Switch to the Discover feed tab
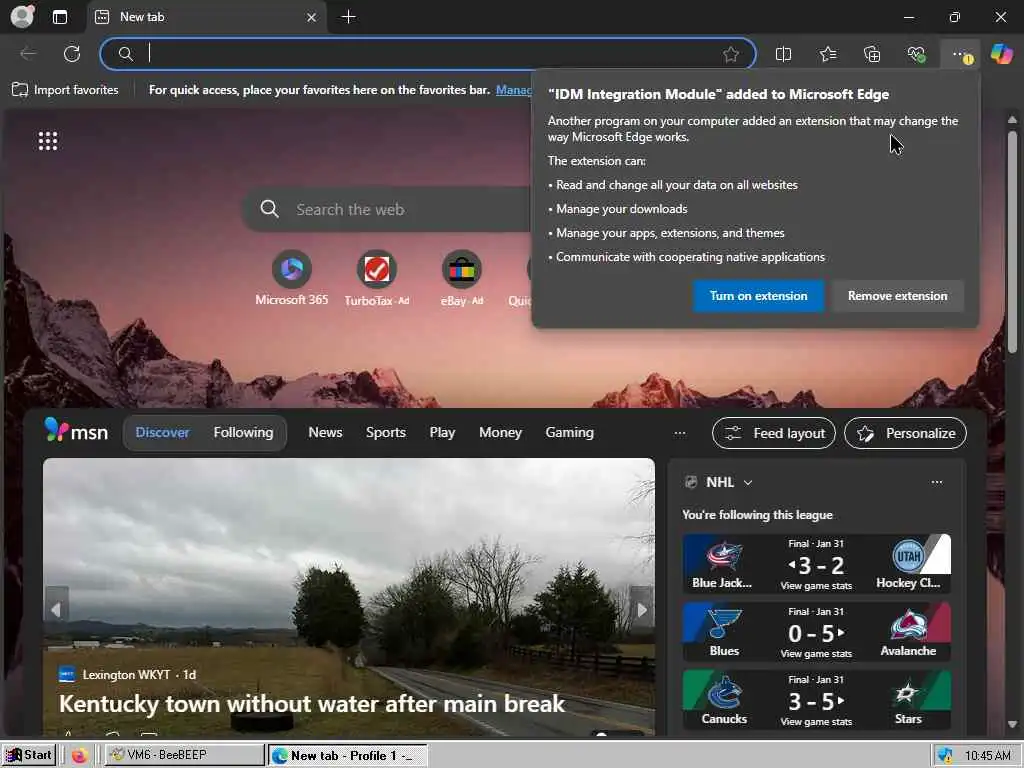Viewport: 1024px width, 768px height. coord(162,432)
